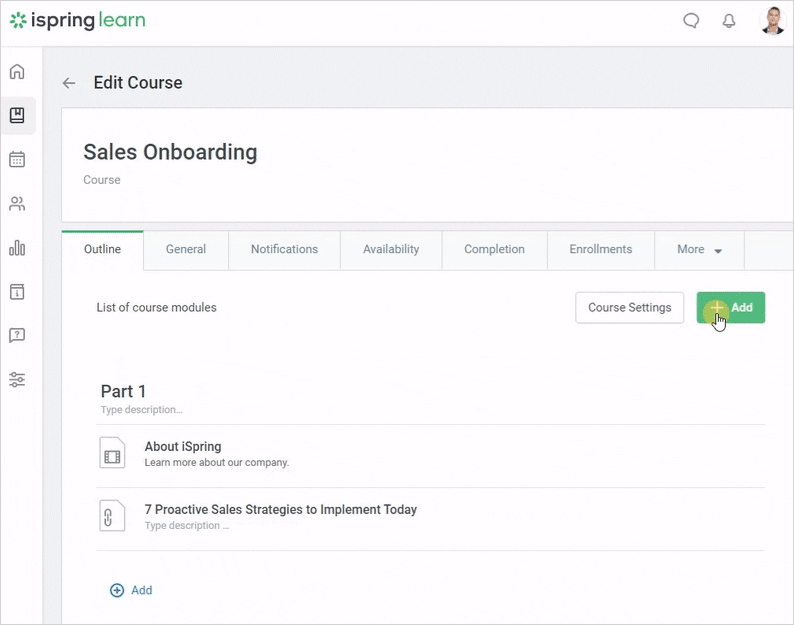Viewport: 794px width, 625px height.
Task: Switch to the General tab
Action: (x=186, y=250)
